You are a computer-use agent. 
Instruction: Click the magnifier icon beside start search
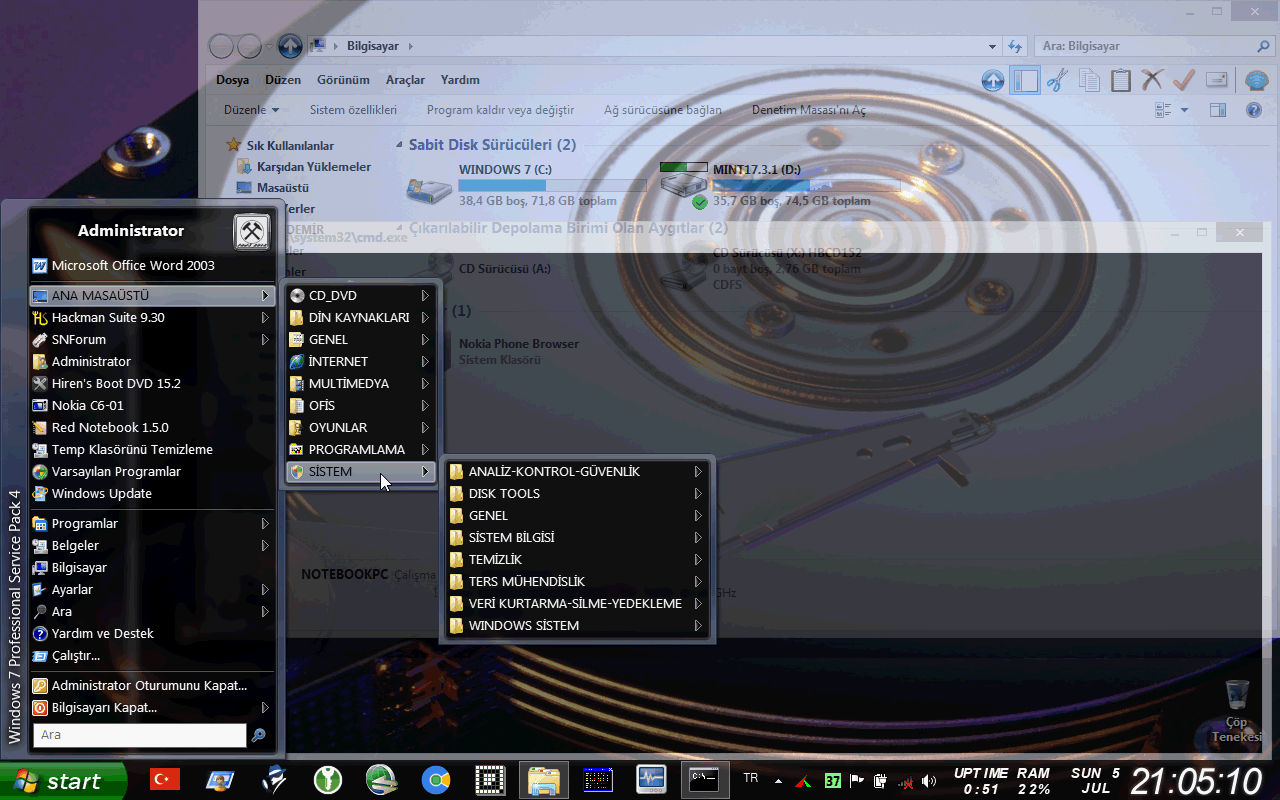pyautogui.click(x=259, y=735)
